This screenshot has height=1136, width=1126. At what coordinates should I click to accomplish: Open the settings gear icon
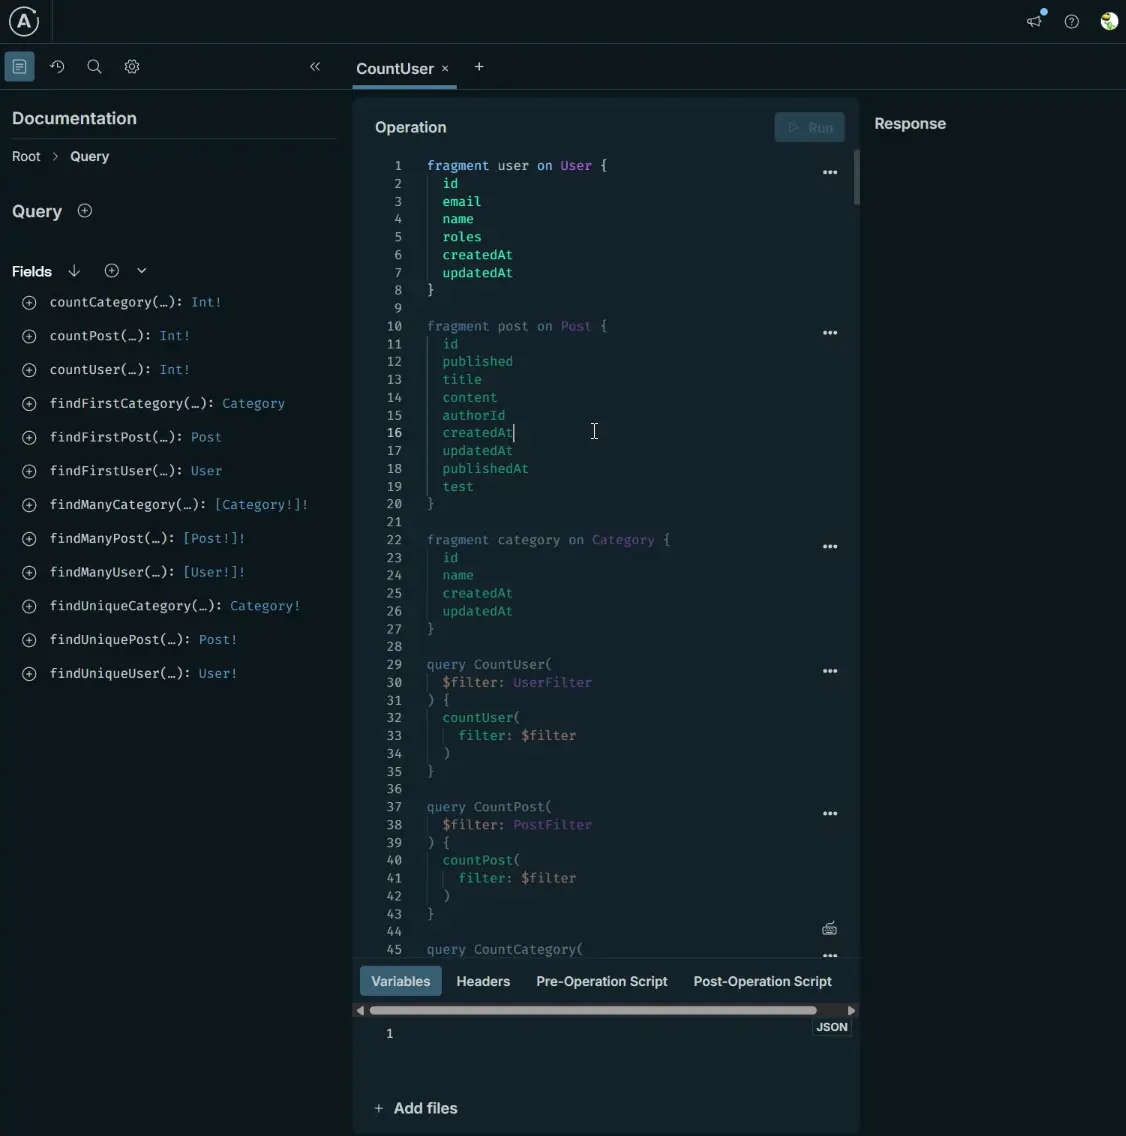(132, 67)
